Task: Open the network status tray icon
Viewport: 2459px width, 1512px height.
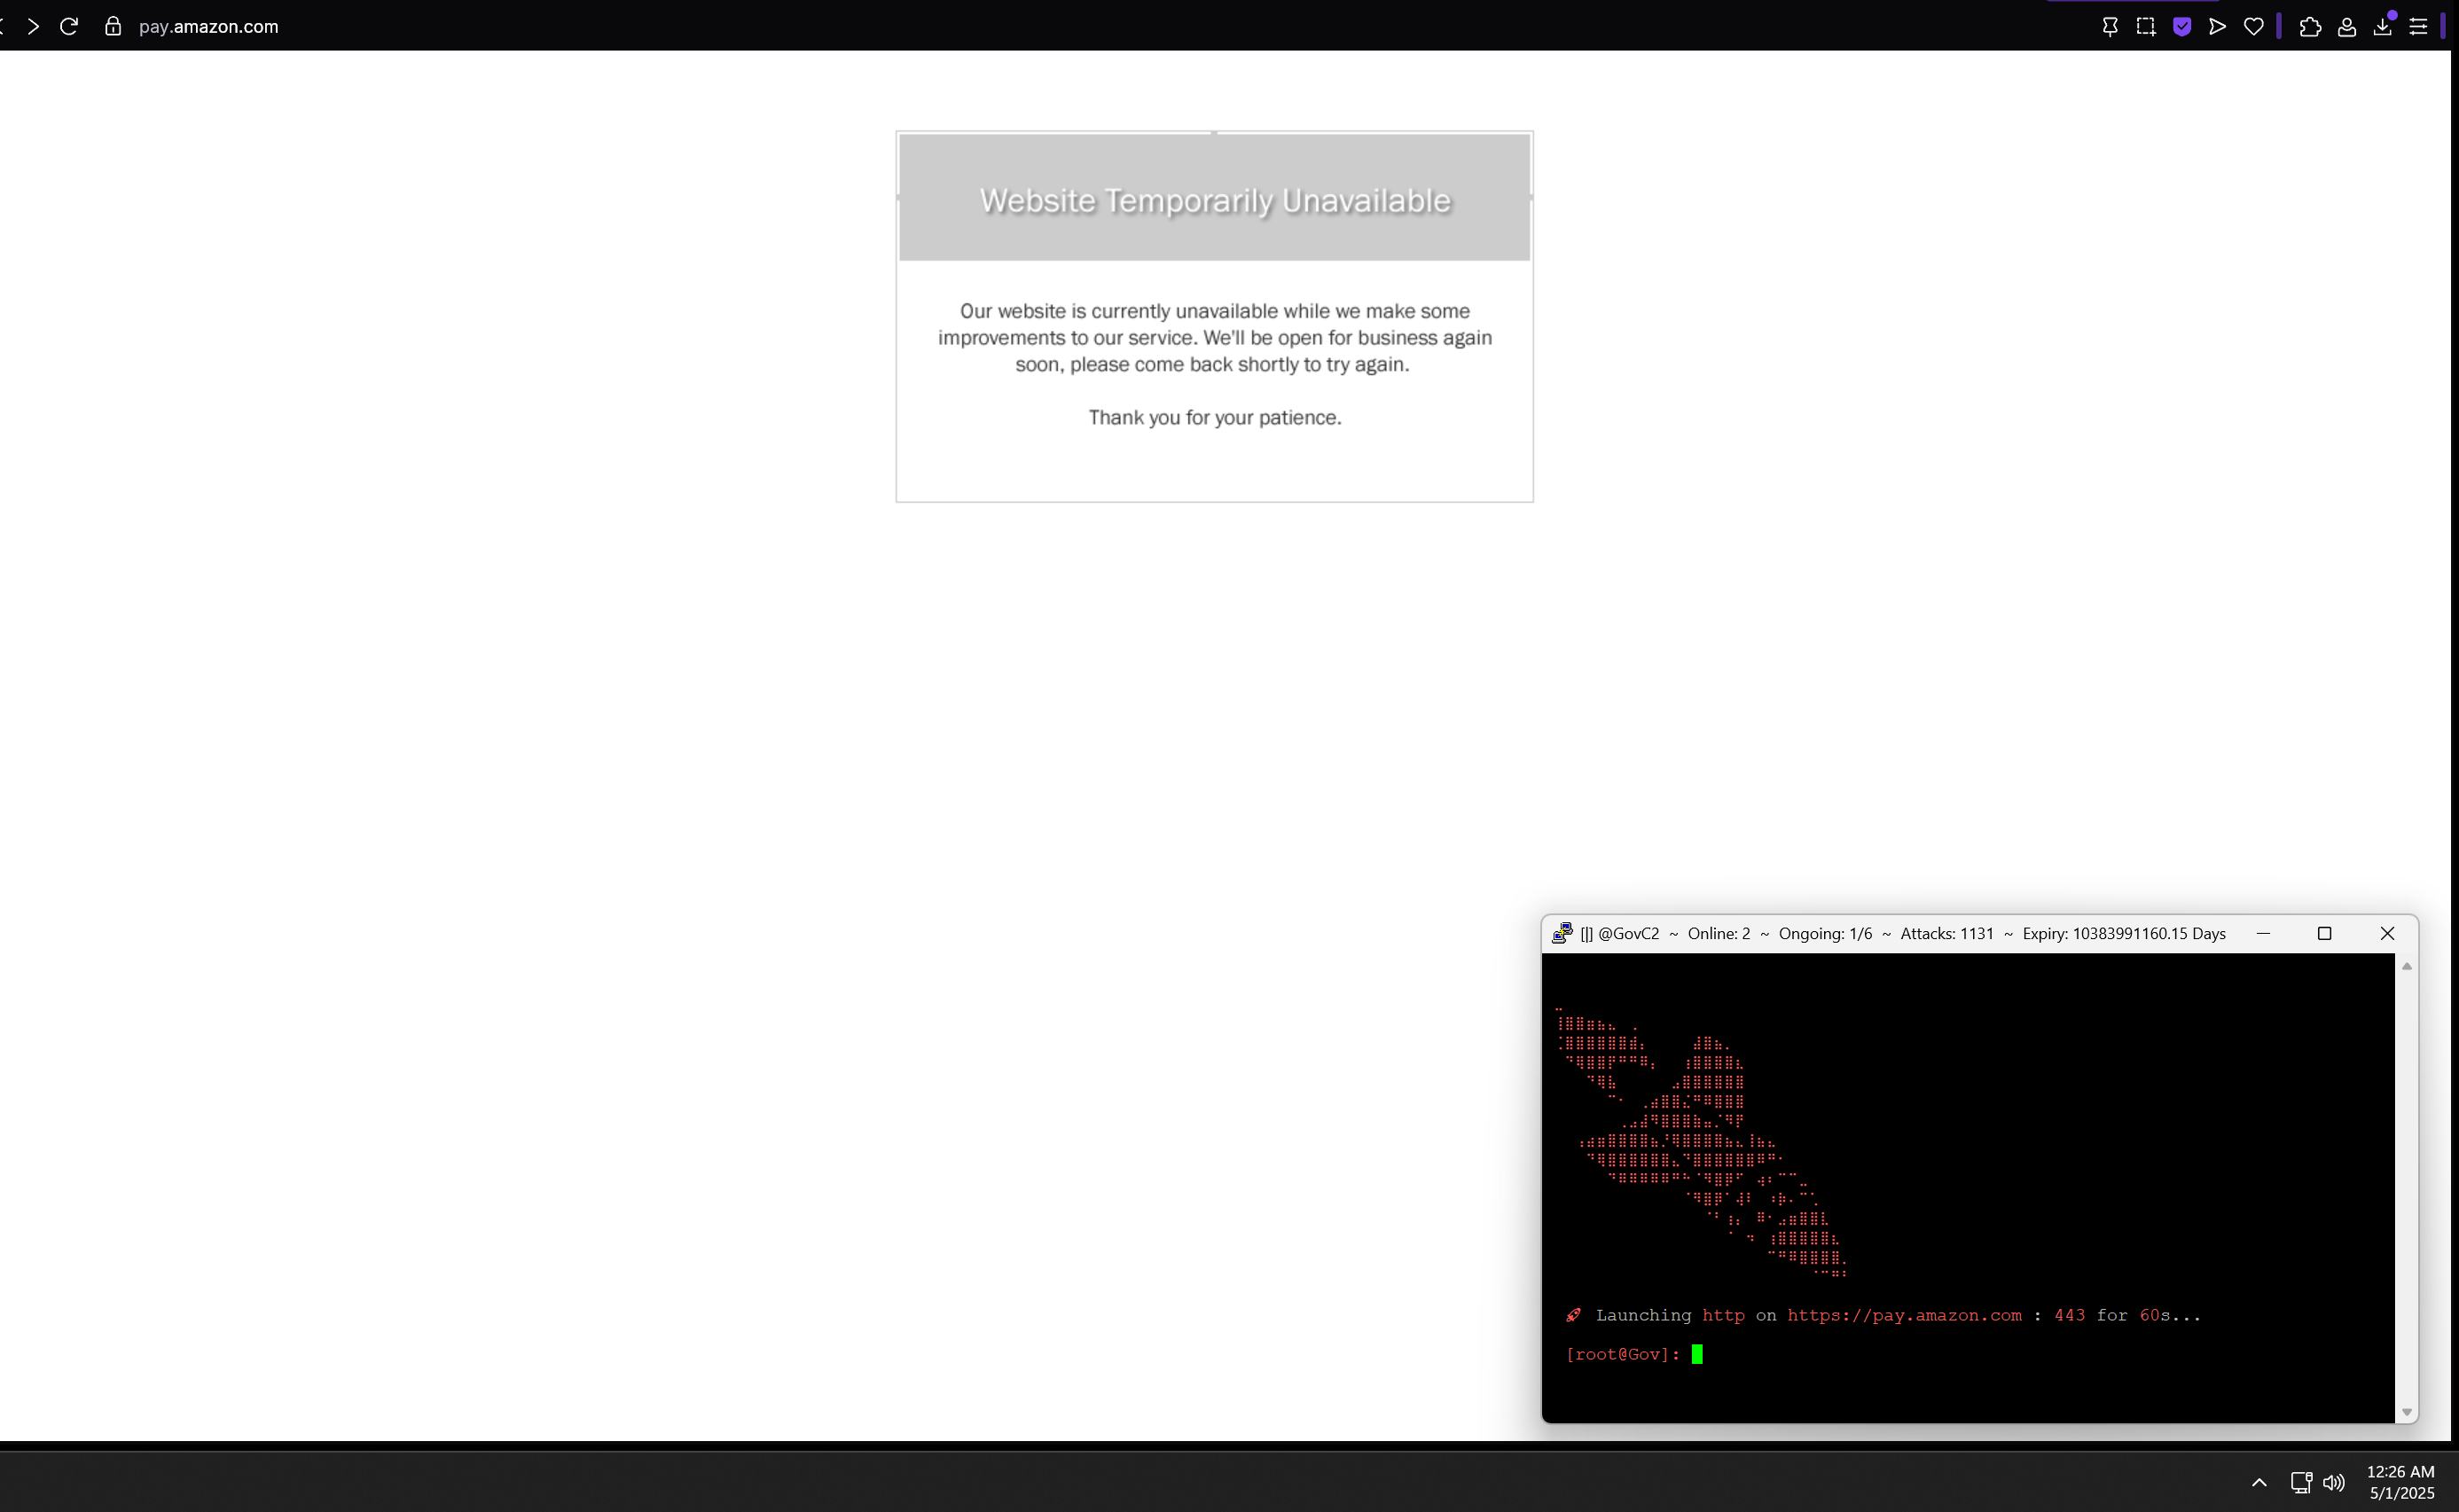Action: [x=2301, y=1482]
